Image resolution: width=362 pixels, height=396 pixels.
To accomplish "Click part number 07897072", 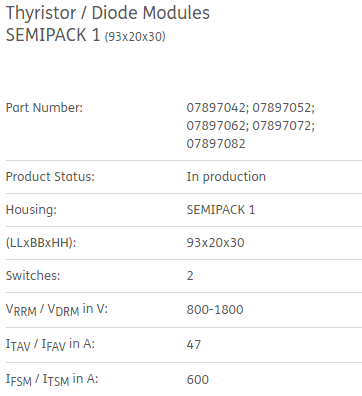I will (283, 126).
